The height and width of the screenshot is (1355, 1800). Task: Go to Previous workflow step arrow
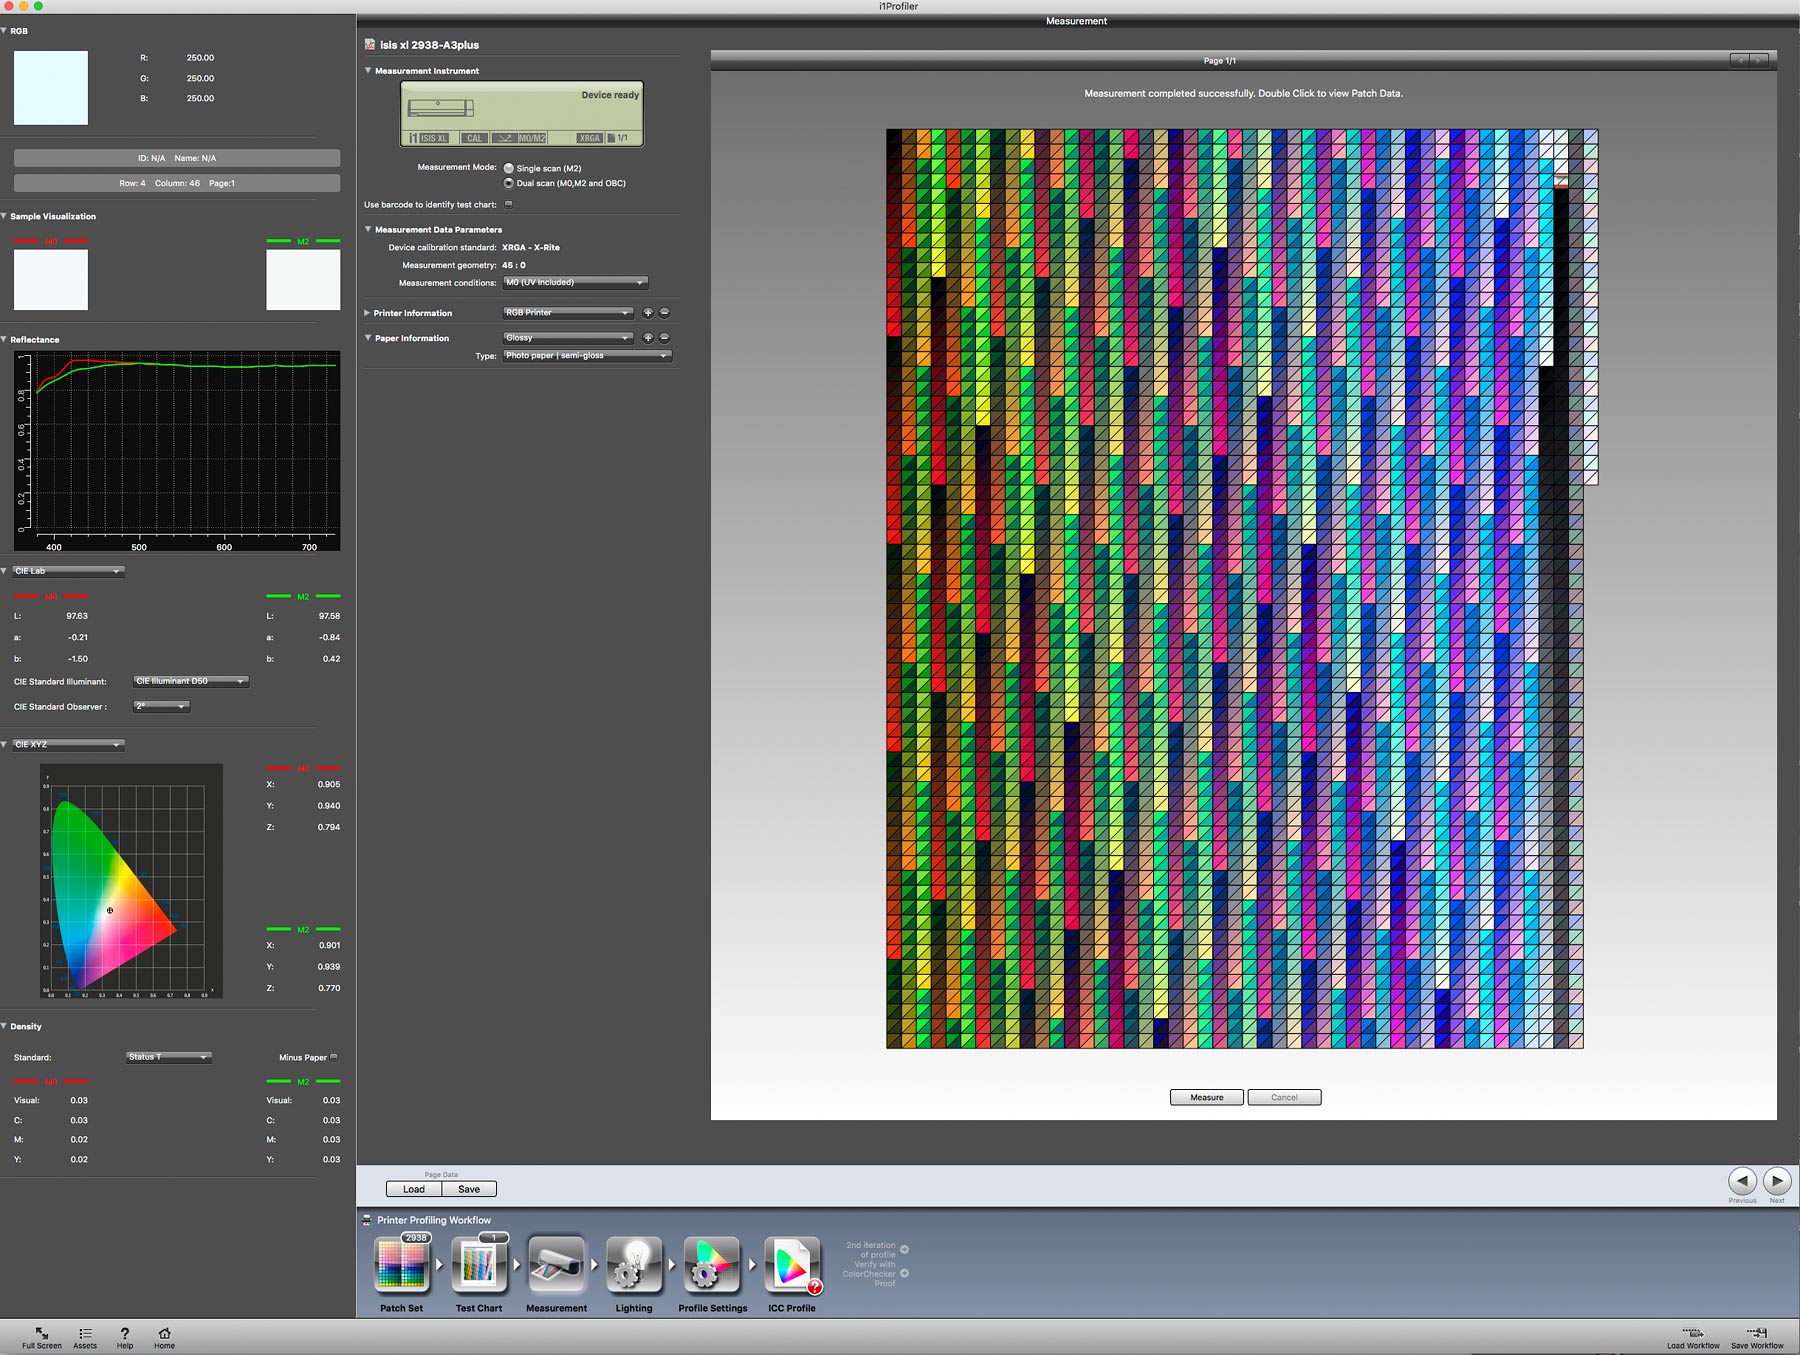[1742, 1180]
